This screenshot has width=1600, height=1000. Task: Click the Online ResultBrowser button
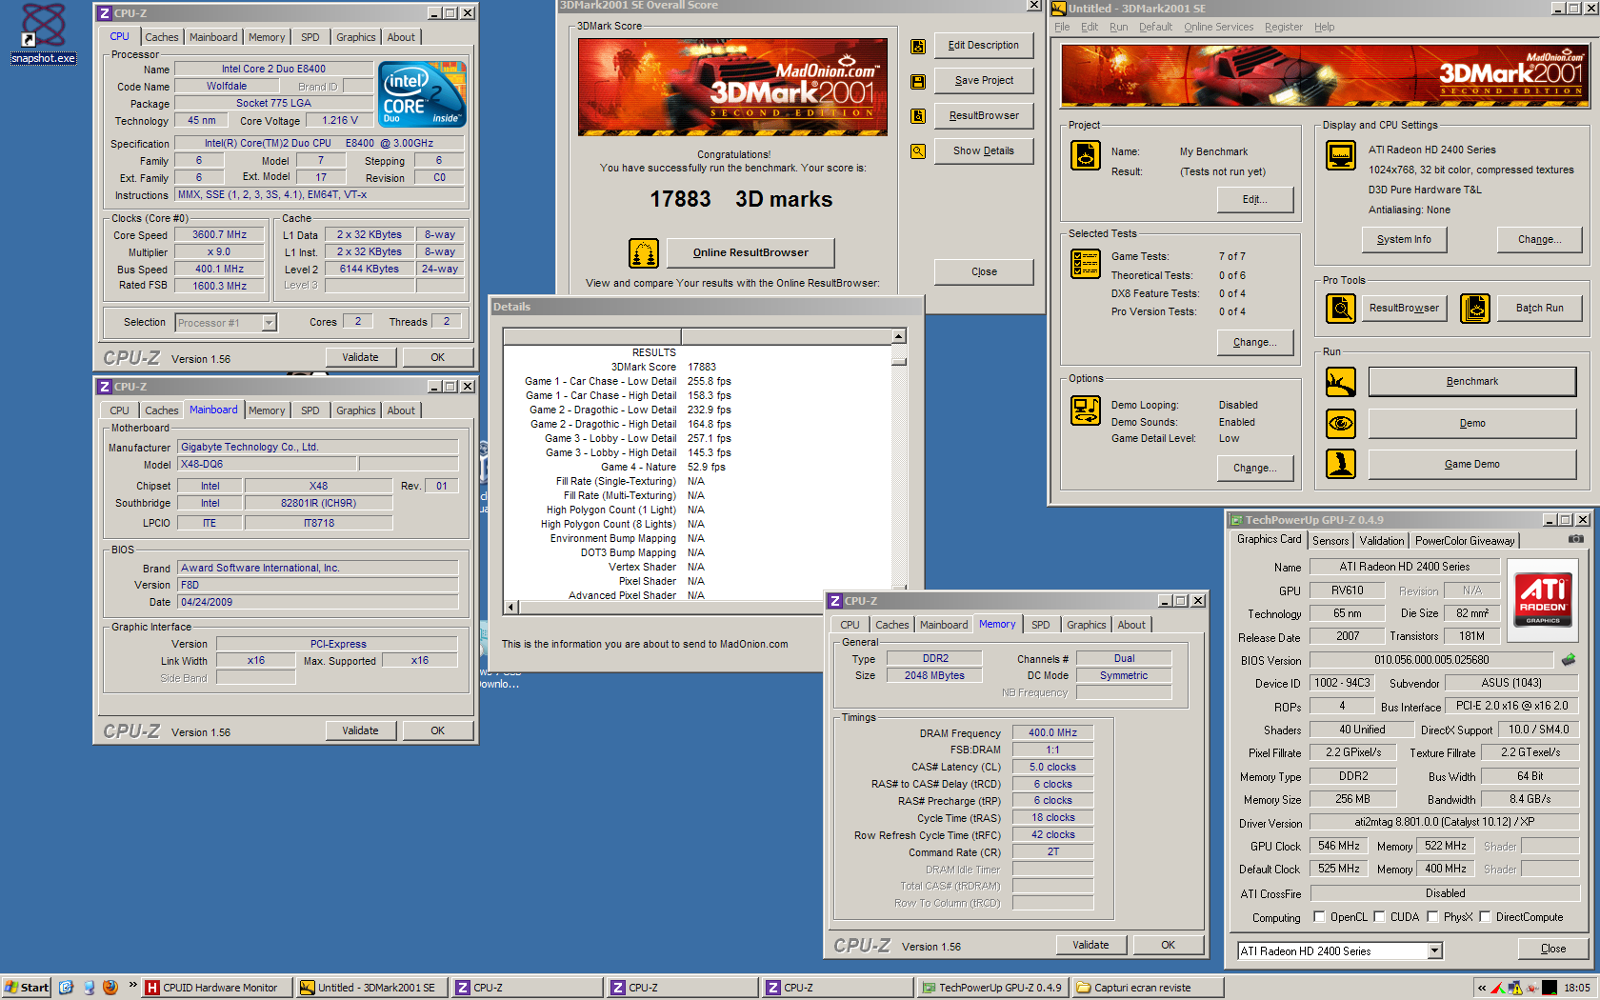750,253
